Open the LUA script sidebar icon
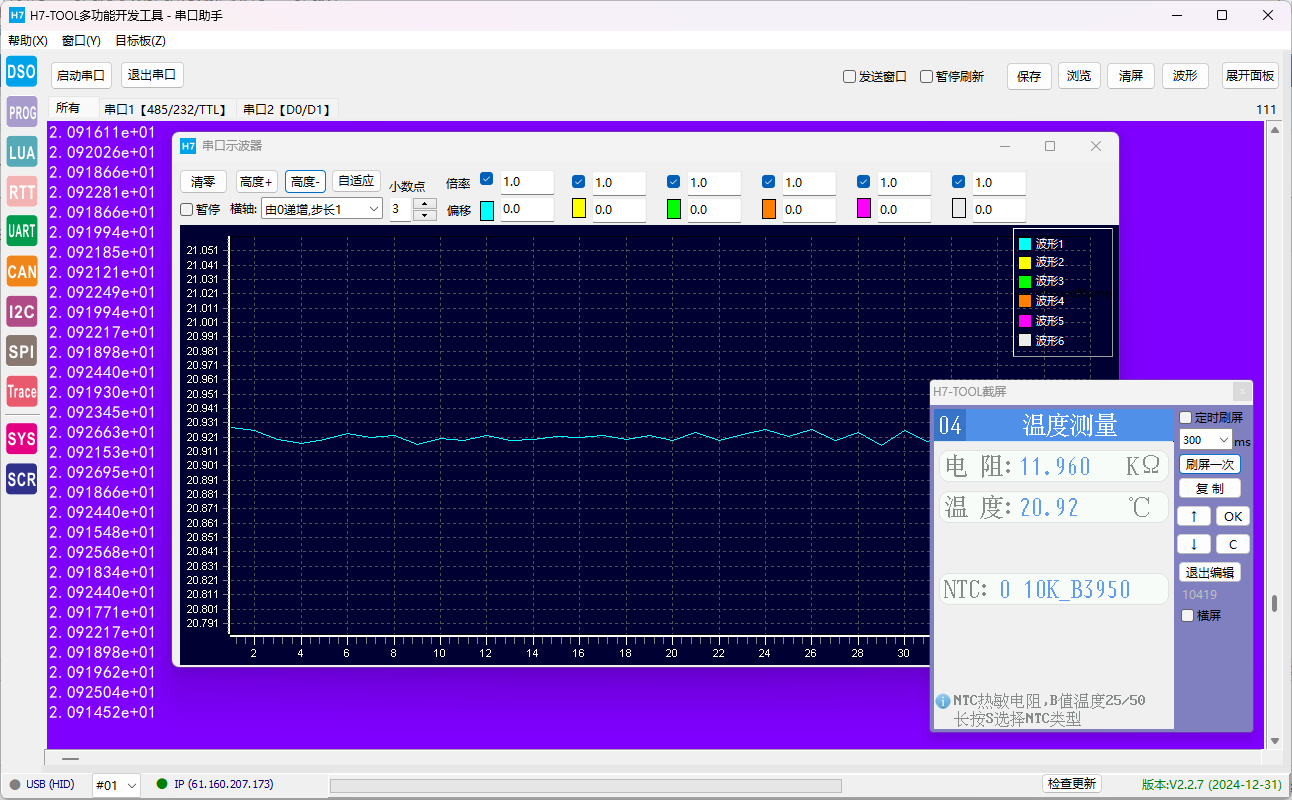This screenshot has height=800, width=1292. pos(22,152)
